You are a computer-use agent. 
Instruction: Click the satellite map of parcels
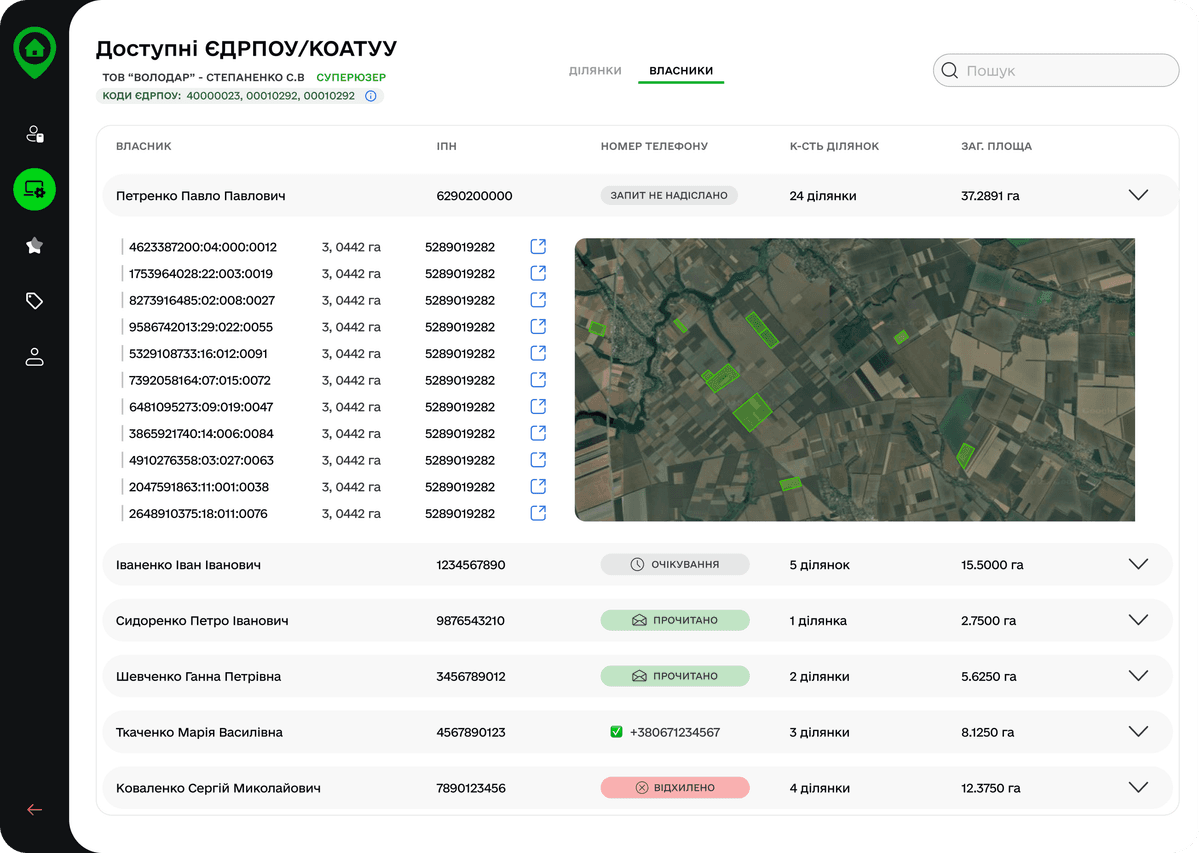pos(854,379)
